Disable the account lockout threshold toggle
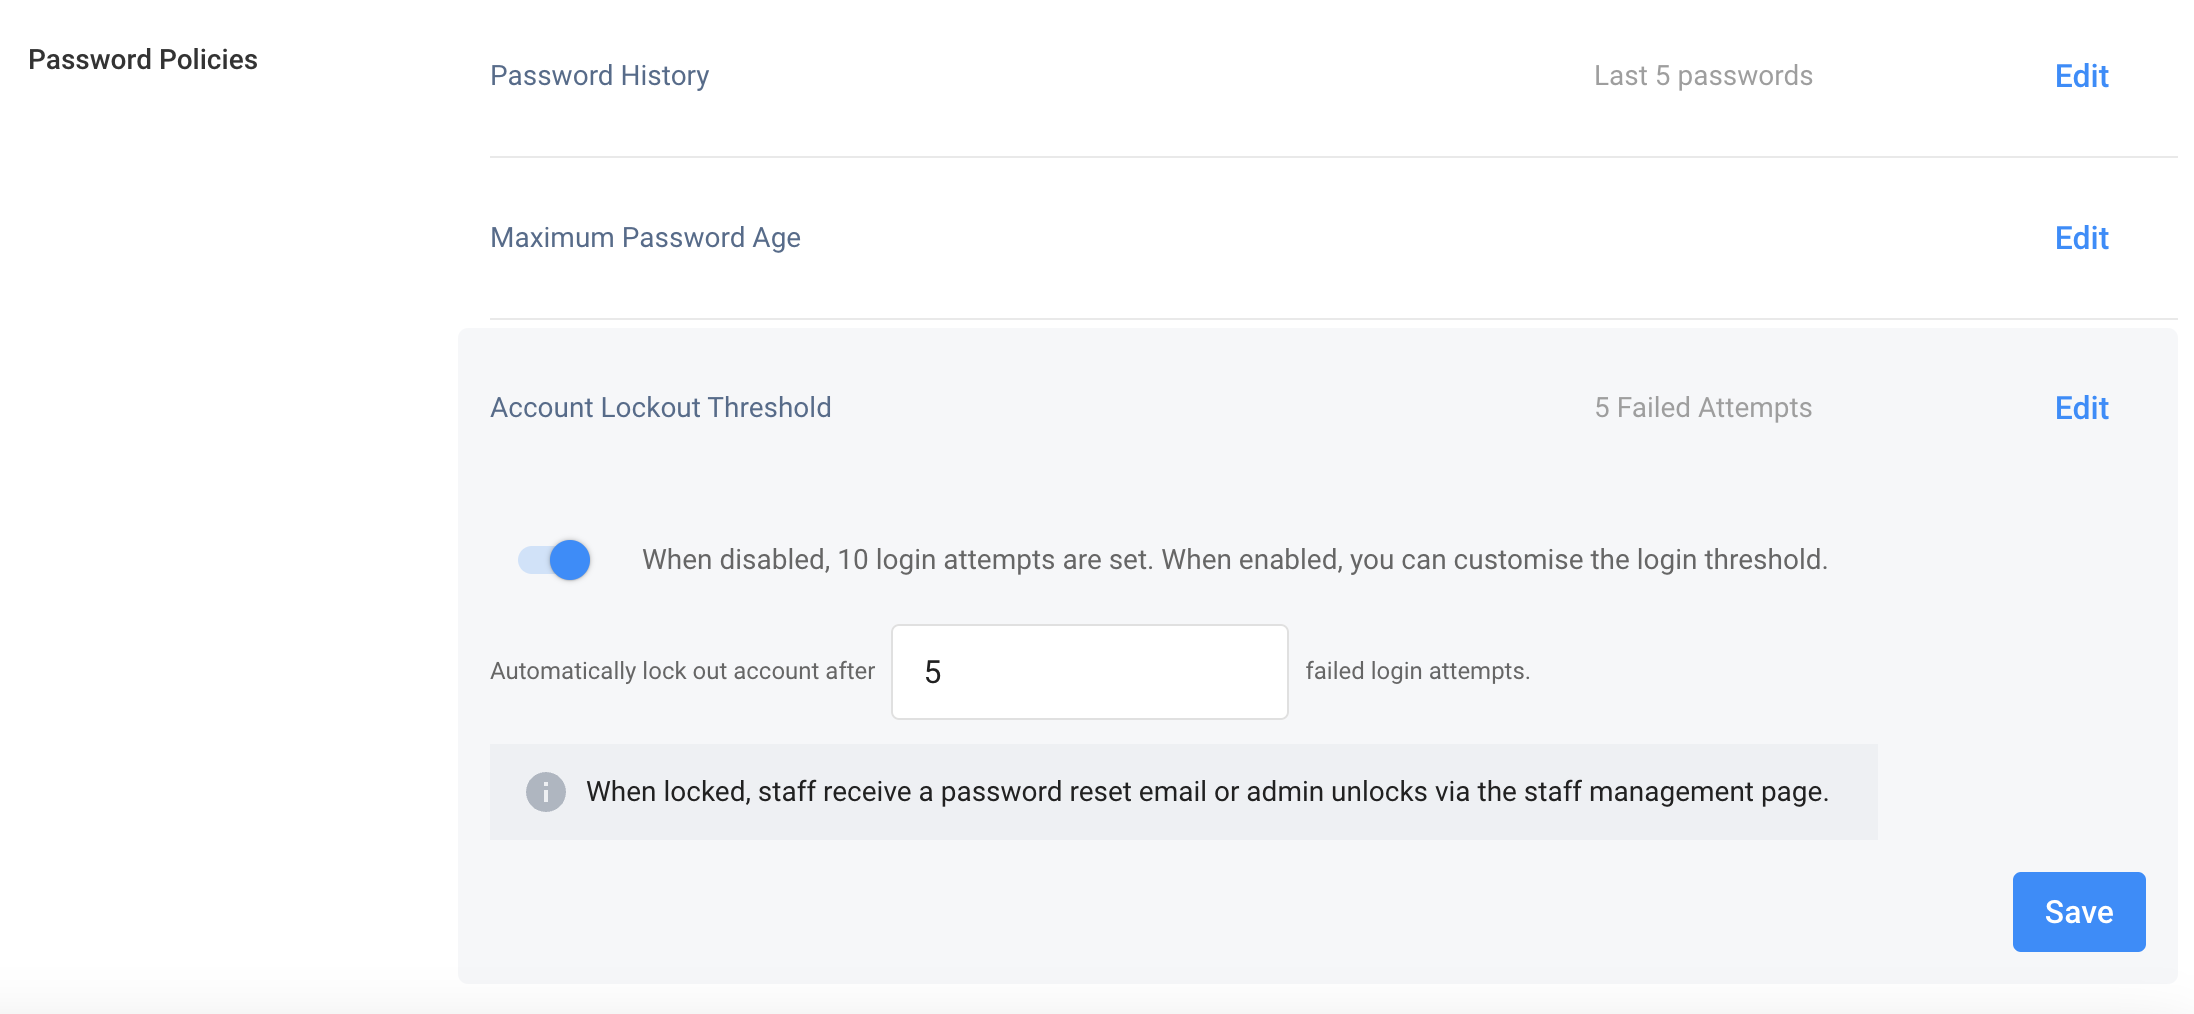 pos(554,560)
